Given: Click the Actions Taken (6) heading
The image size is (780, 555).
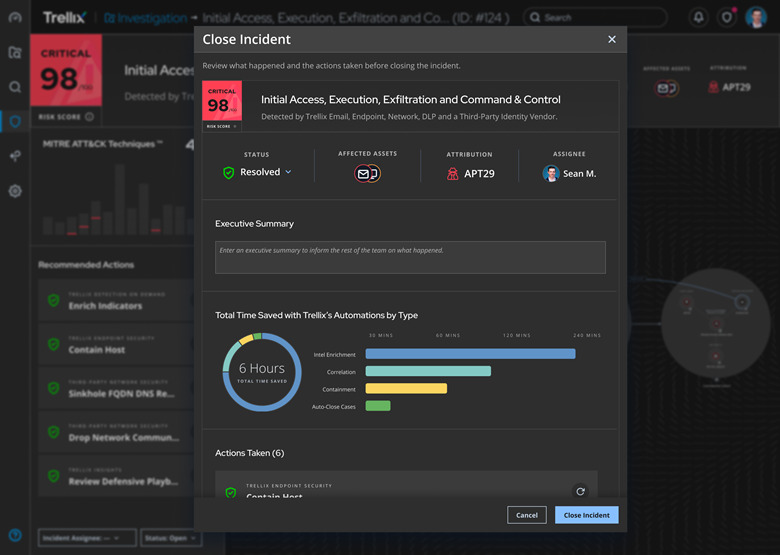Looking at the screenshot, I should coord(250,453).
